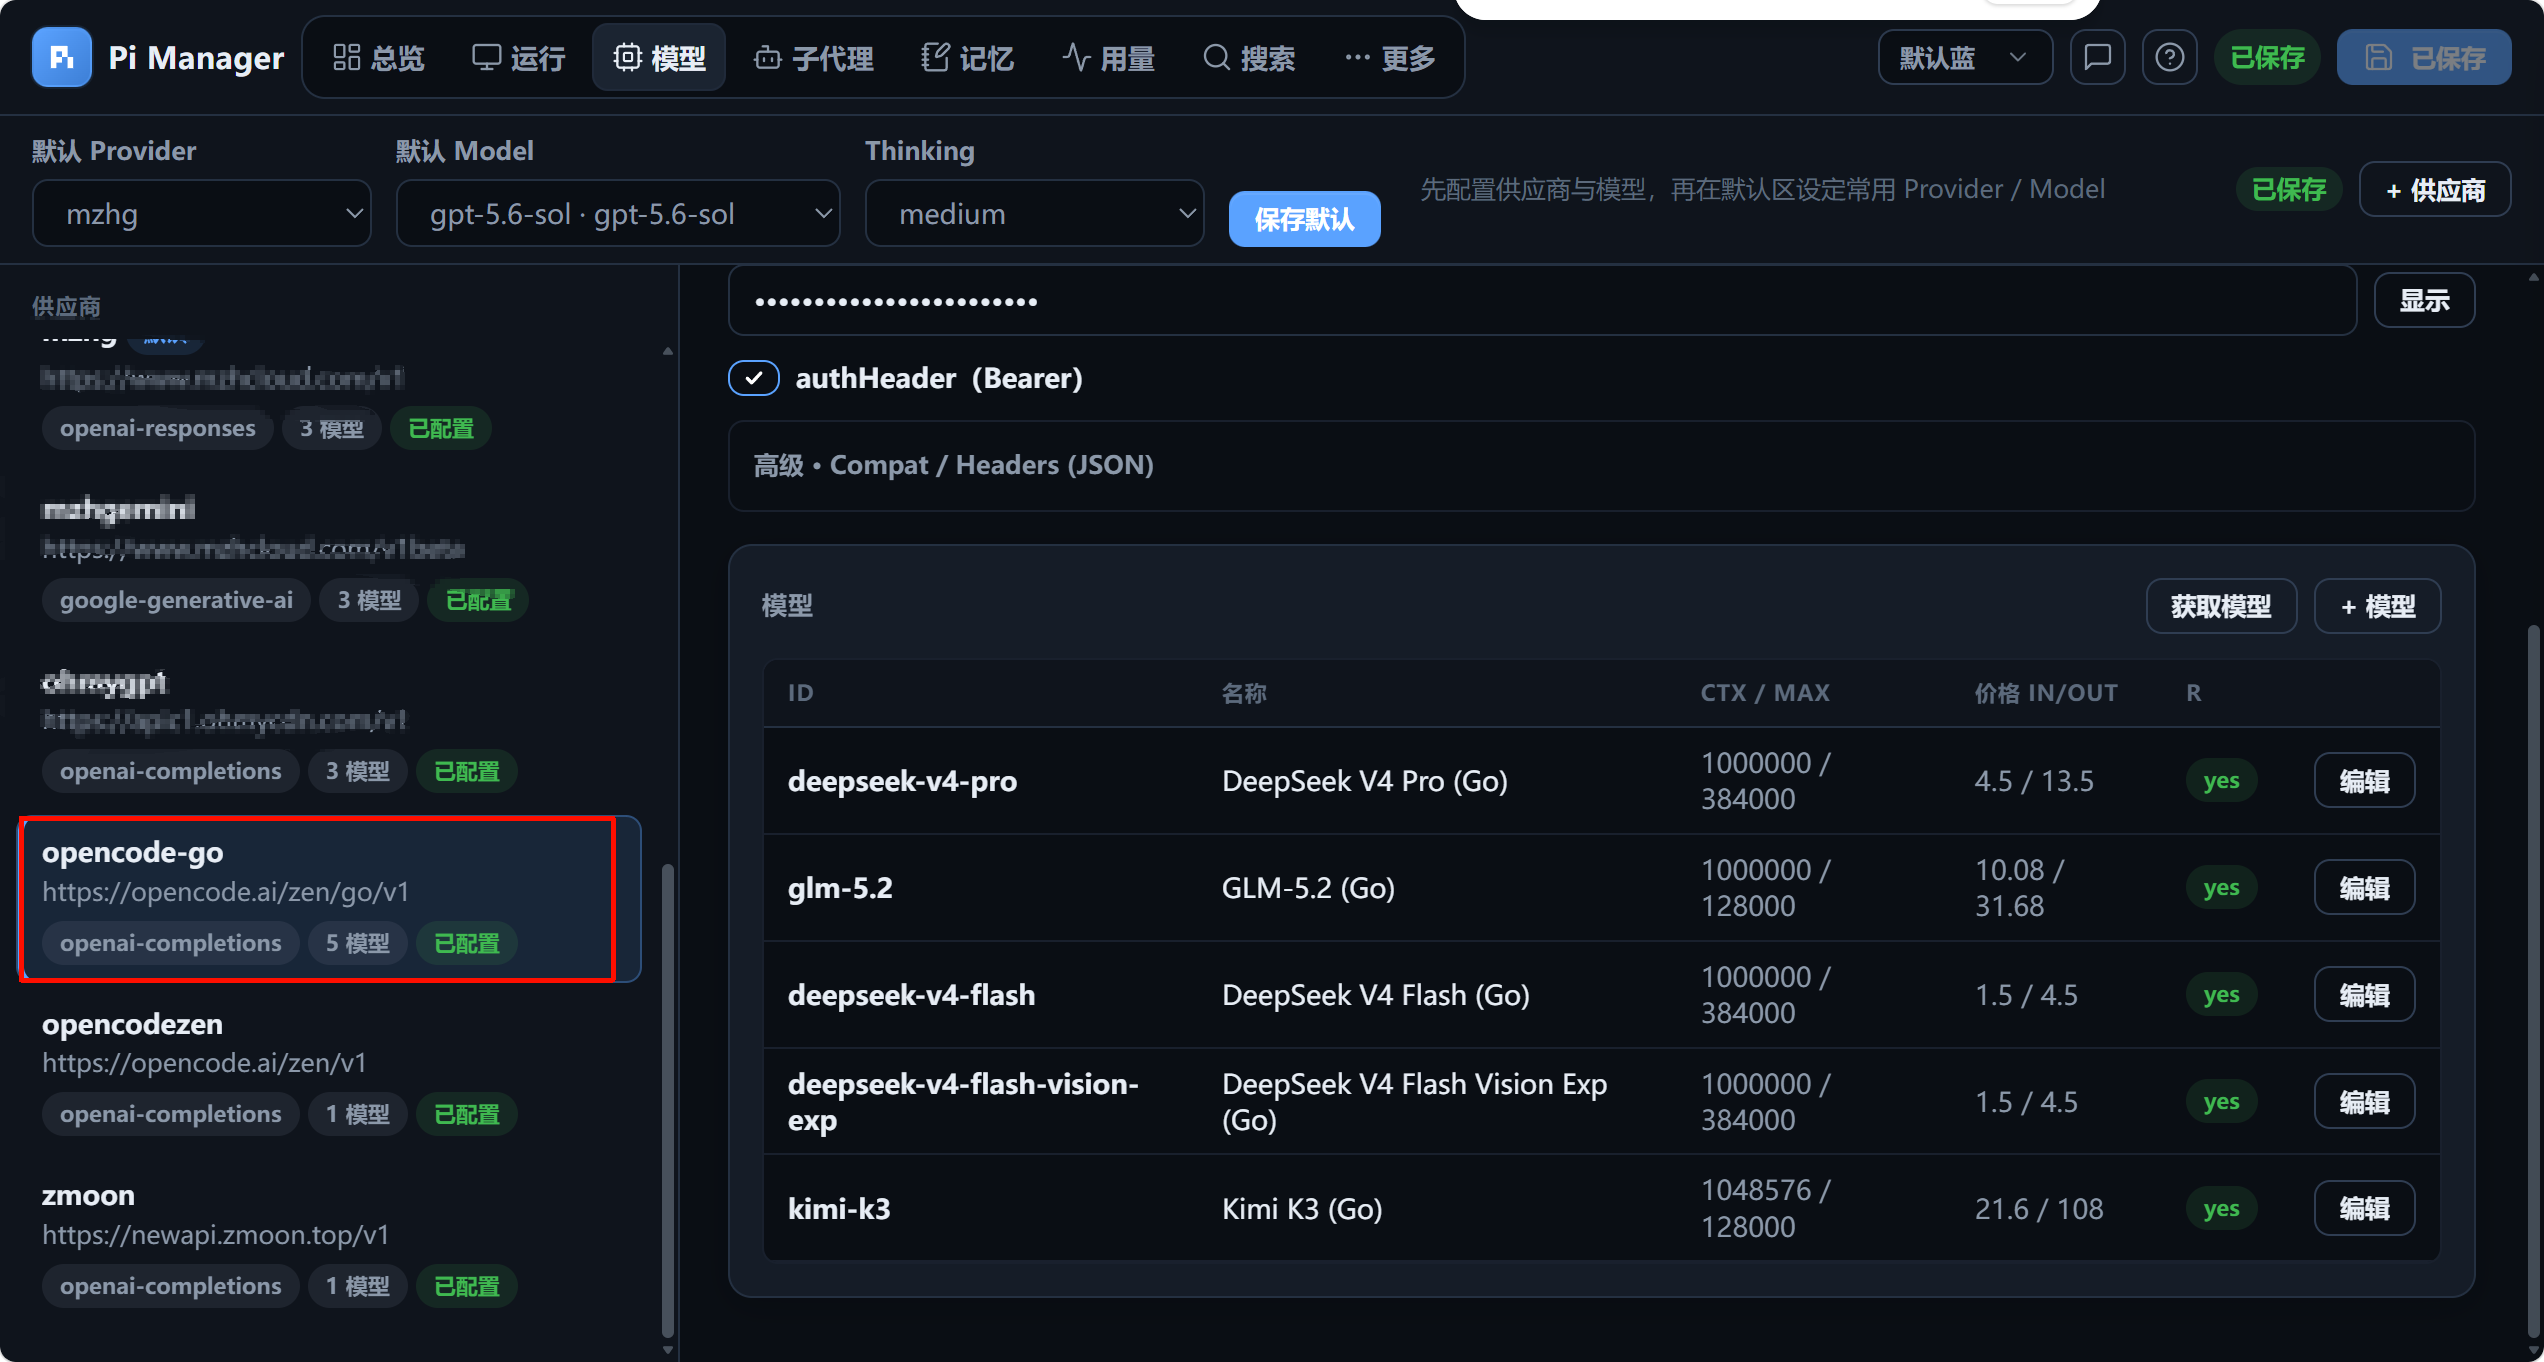Switch to the 运行 tab

click(519, 58)
